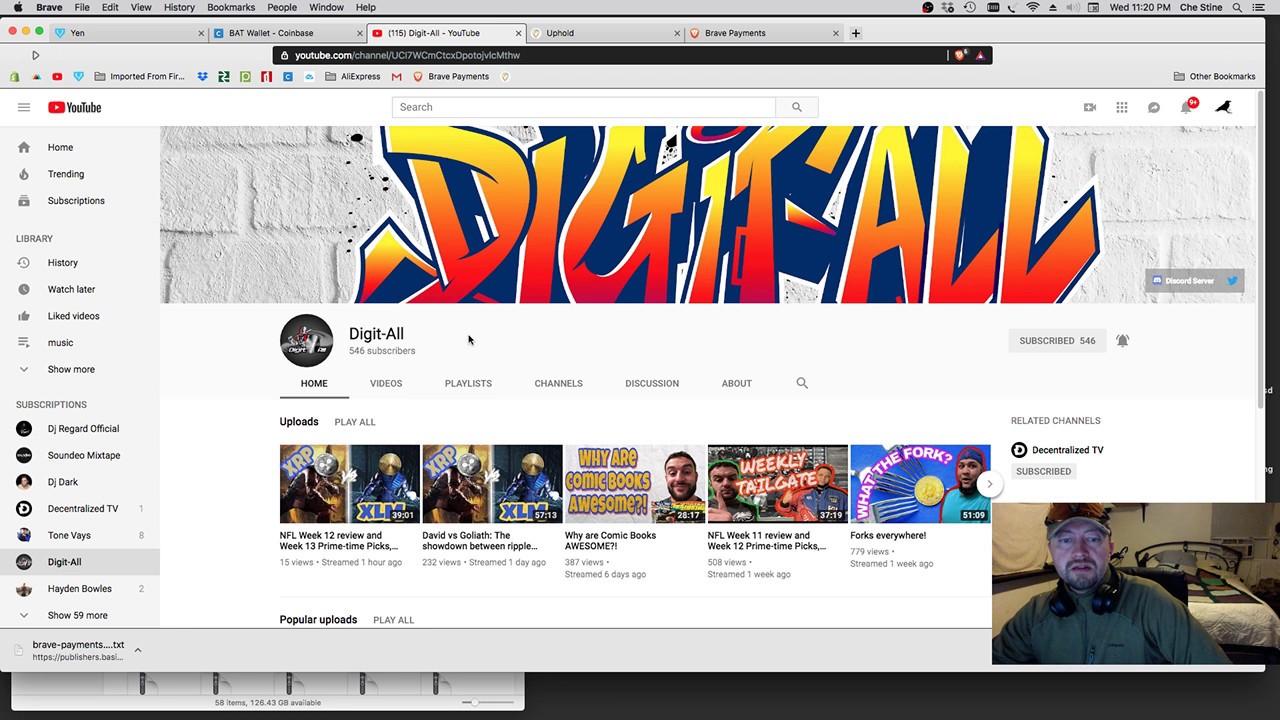The width and height of the screenshot is (1280, 720).
Task: Open the messages bubble icon
Action: click(1154, 107)
